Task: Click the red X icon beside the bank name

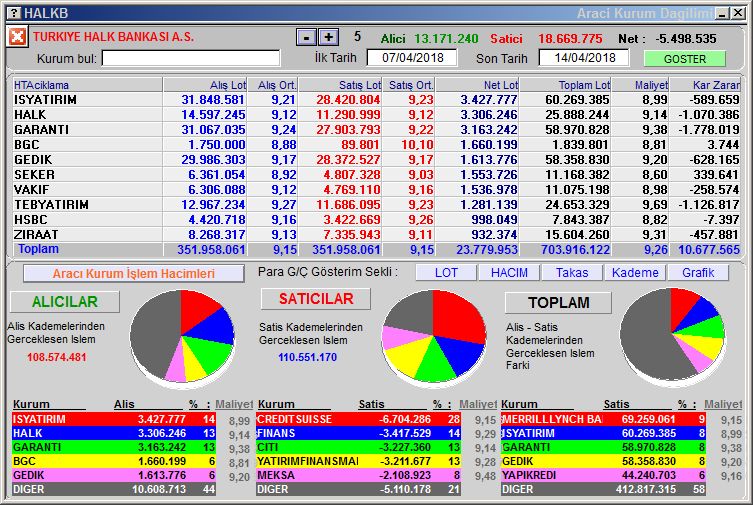Action: [17, 36]
